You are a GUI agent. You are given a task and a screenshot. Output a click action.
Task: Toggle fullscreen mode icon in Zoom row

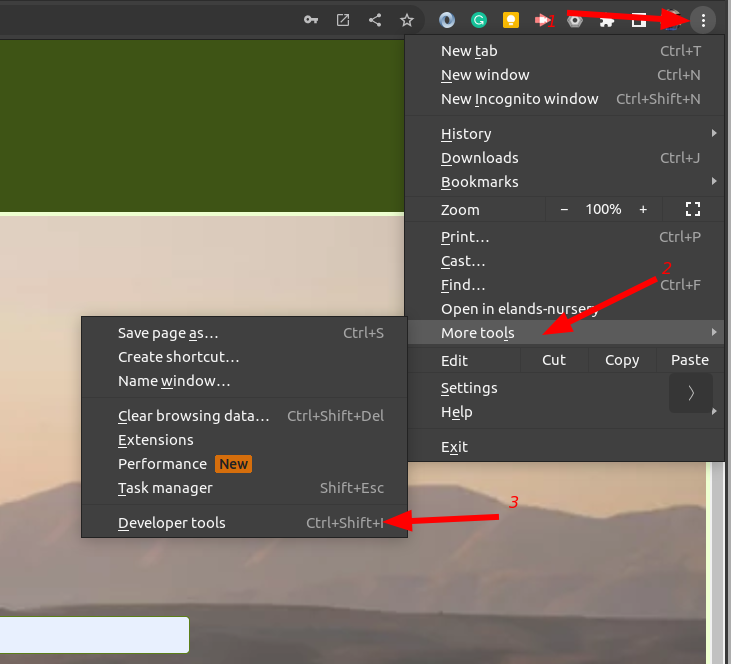[692, 209]
